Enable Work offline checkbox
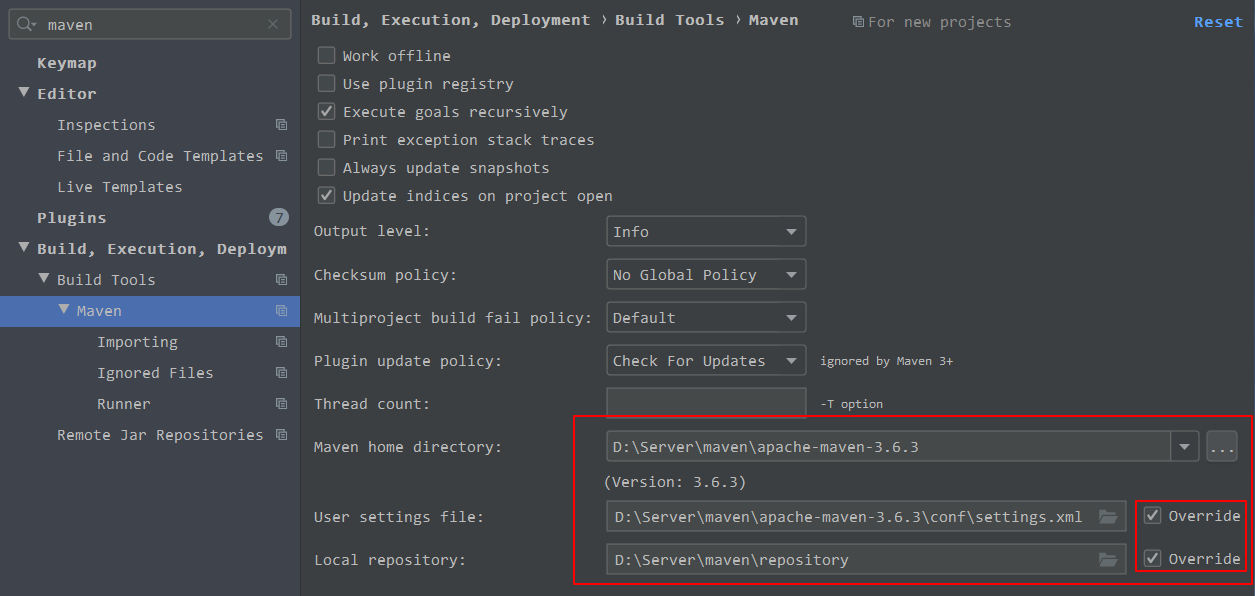The width and height of the screenshot is (1255, 596). click(x=326, y=56)
